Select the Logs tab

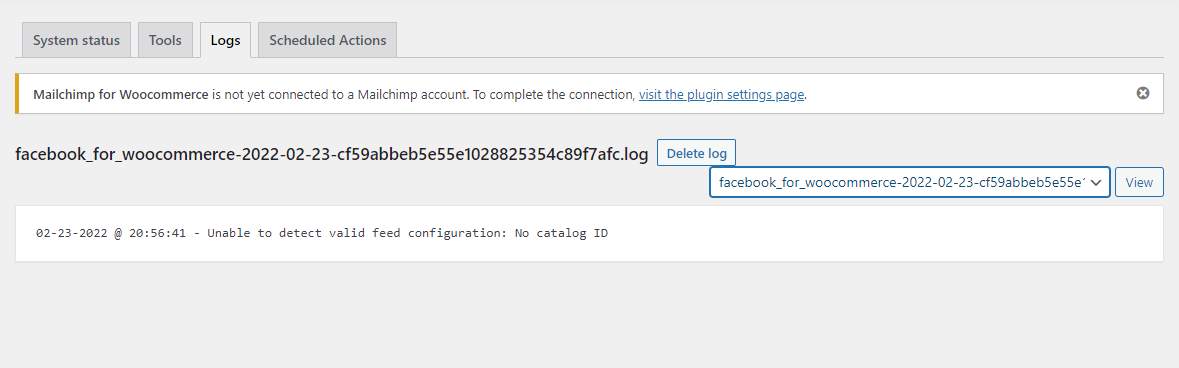226,40
